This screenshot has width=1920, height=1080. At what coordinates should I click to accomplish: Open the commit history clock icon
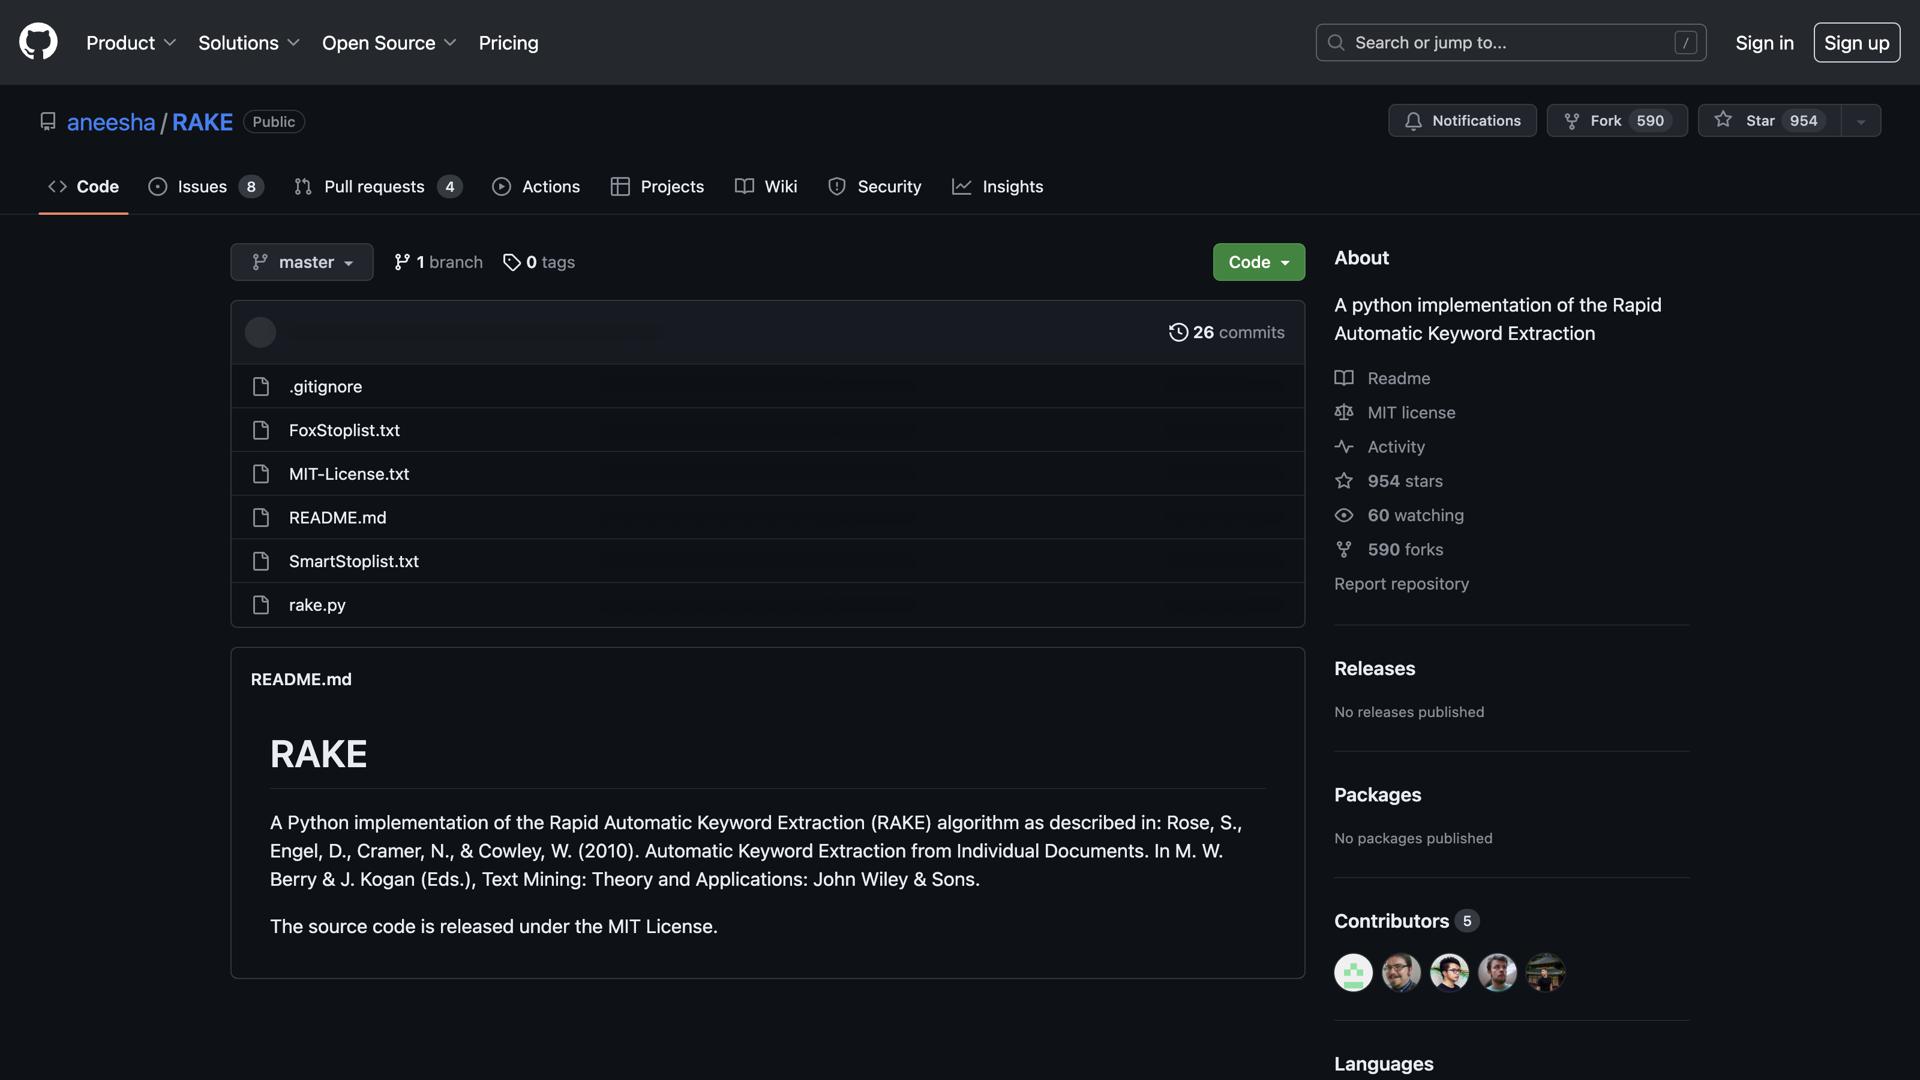click(x=1178, y=332)
